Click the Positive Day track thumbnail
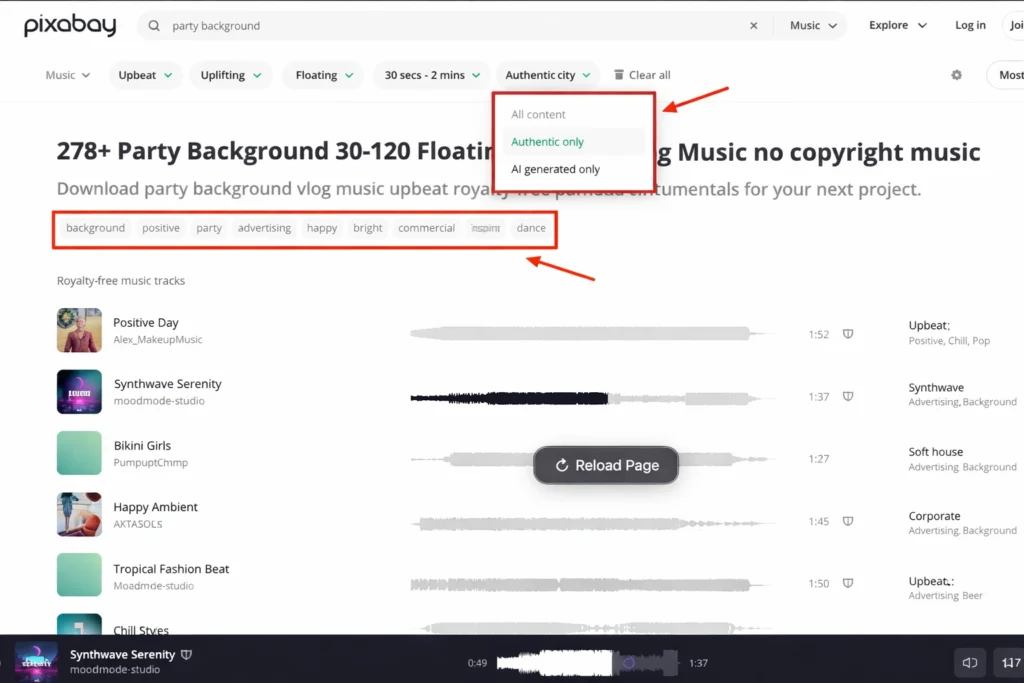1024x683 pixels. [79, 330]
